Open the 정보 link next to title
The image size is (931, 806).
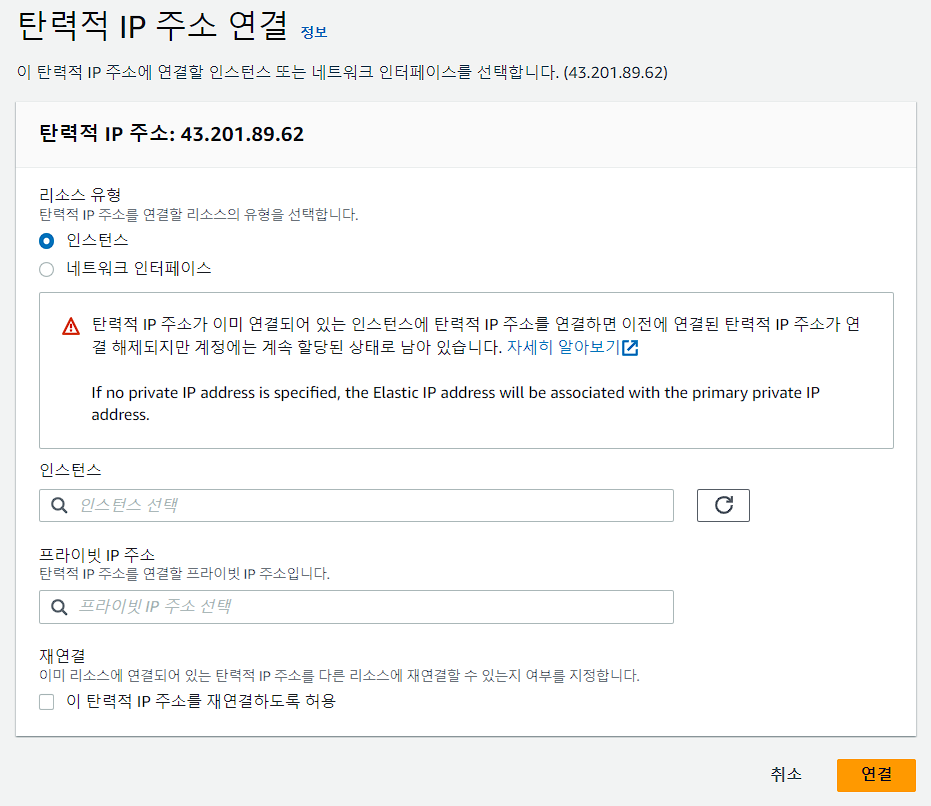[314, 32]
